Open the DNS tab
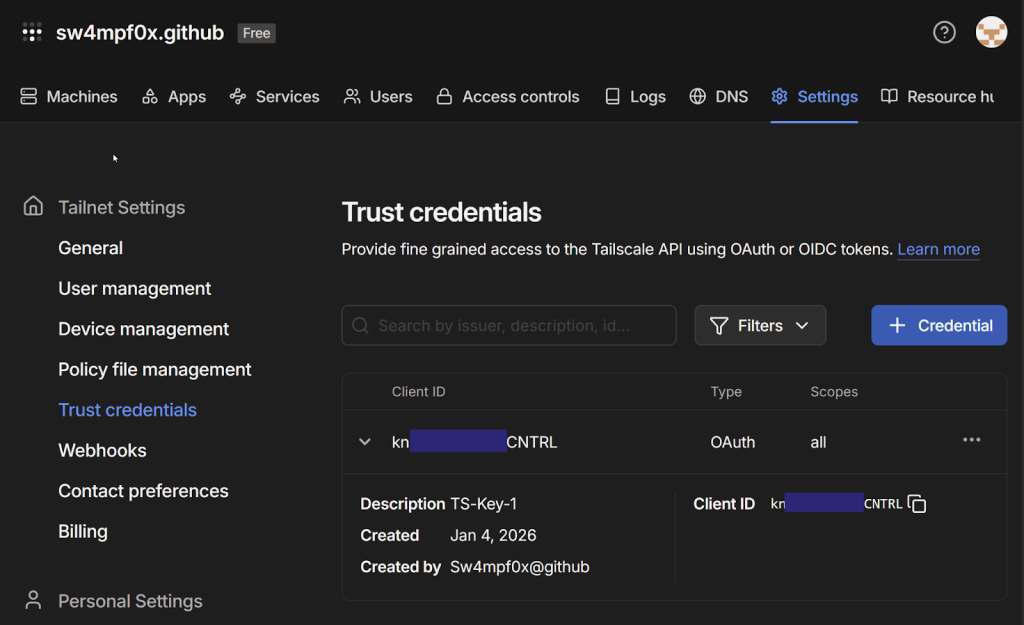Screen dimensions: 1024x625 coord(719,97)
